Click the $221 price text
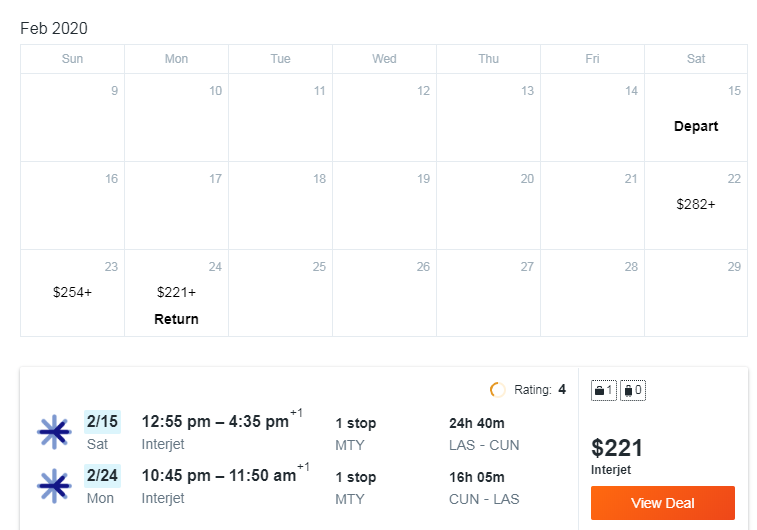Screen dimensions: 757x530 (617, 448)
